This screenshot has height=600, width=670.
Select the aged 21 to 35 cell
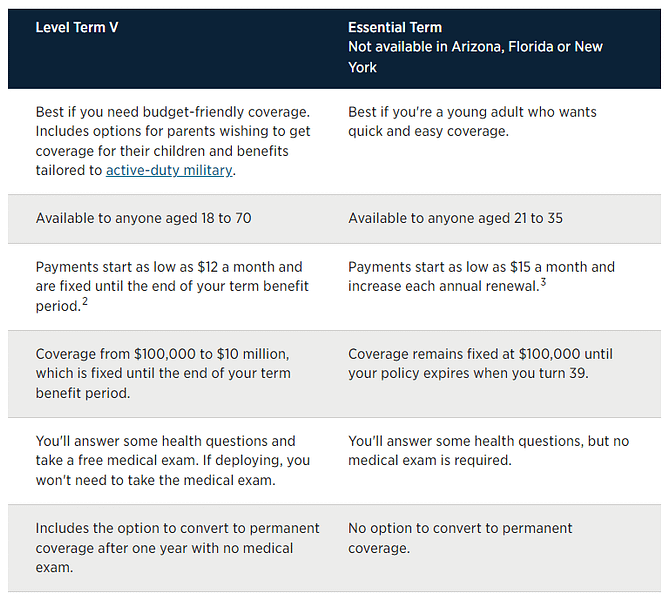click(x=455, y=217)
